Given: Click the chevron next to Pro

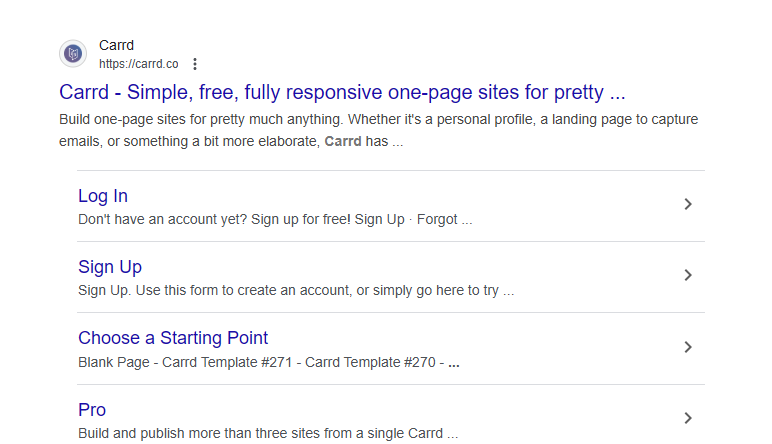Looking at the screenshot, I should tap(688, 418).
